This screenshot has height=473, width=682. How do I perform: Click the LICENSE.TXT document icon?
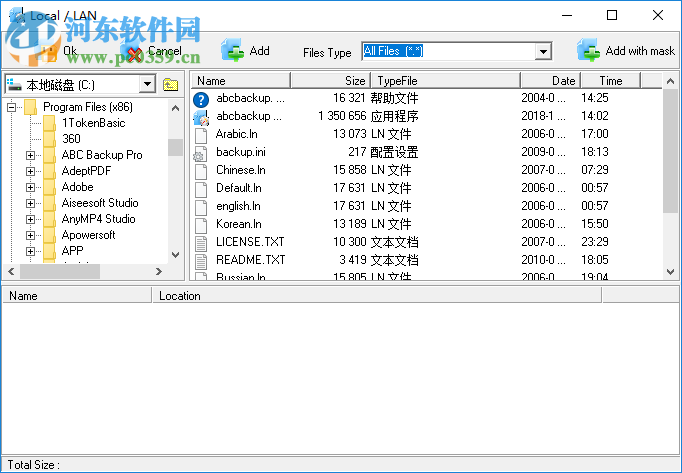(x=201, y=243)
